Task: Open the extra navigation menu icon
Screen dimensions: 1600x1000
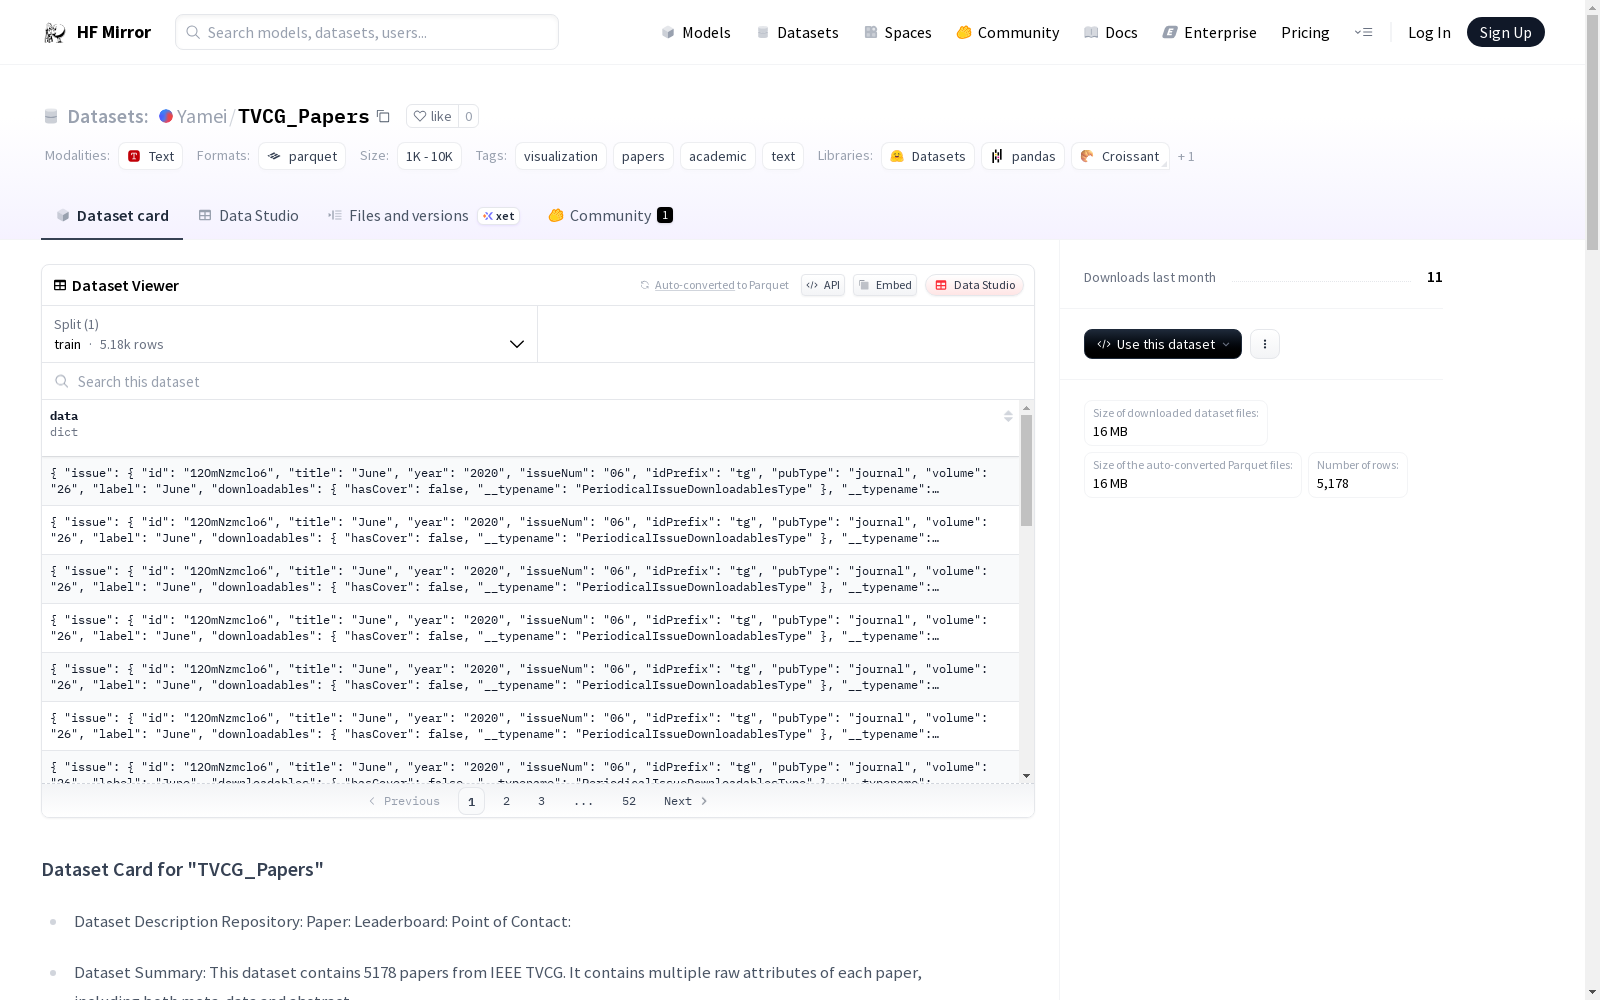Action: [x=1363, y=32]
